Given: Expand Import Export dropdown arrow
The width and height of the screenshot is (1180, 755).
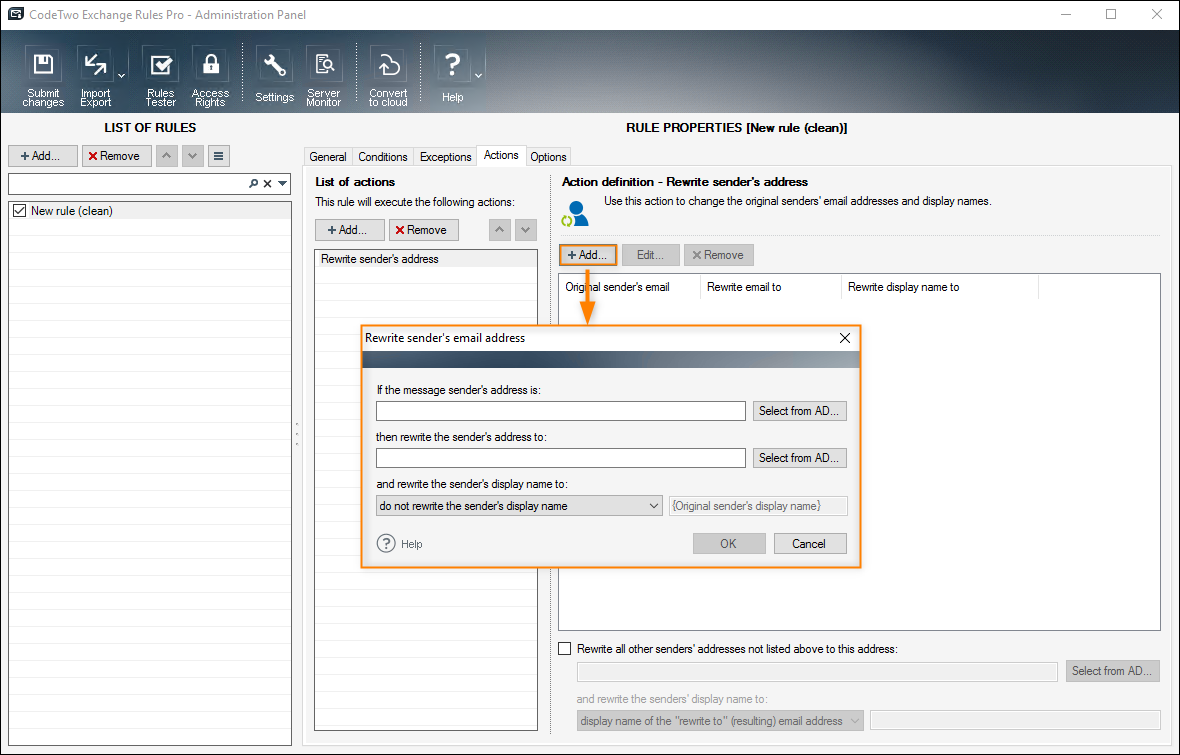Looking at the screenshot, I should 121,75.
